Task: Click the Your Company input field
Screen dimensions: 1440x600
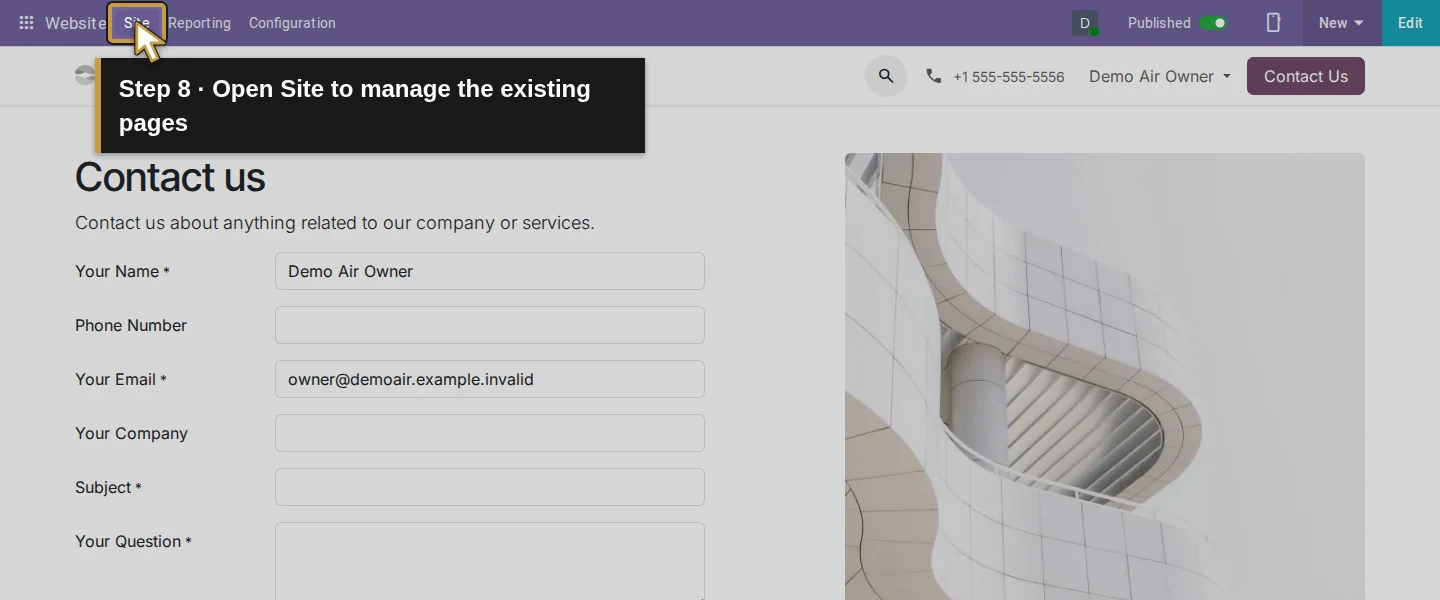Action: click(x=490, y=433)
